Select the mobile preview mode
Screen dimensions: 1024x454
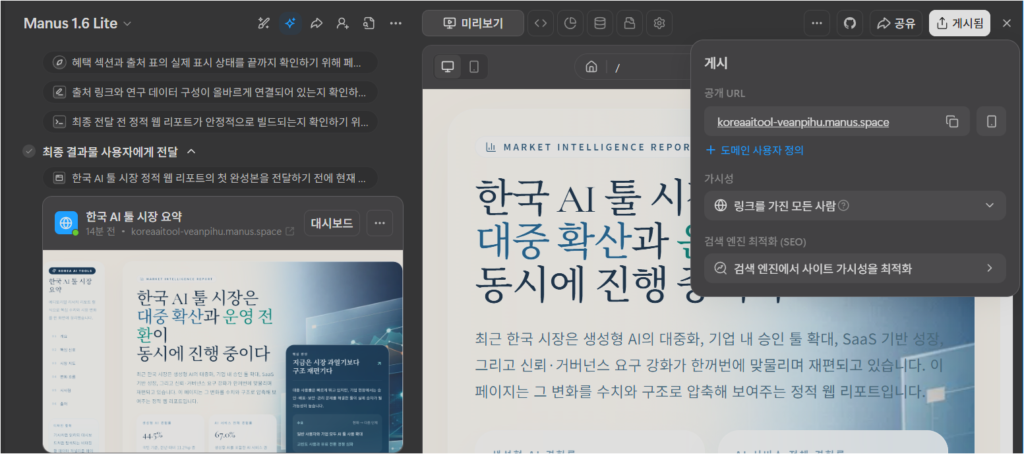pos(475,67)
